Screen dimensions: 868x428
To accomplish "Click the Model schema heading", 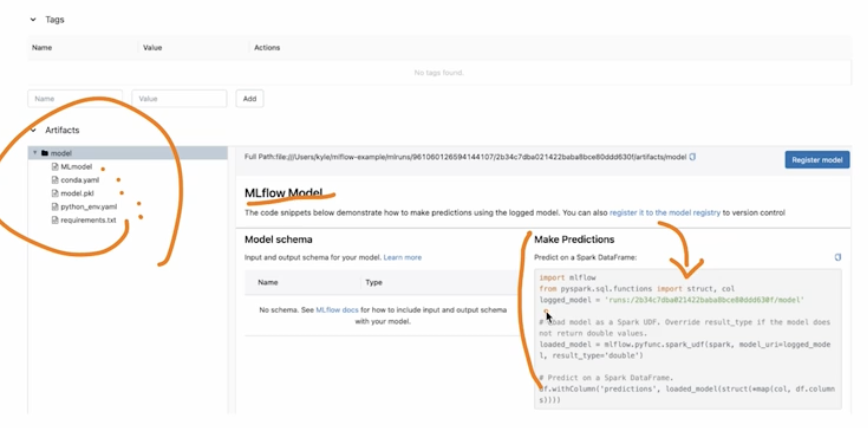I will pos(278,240).
